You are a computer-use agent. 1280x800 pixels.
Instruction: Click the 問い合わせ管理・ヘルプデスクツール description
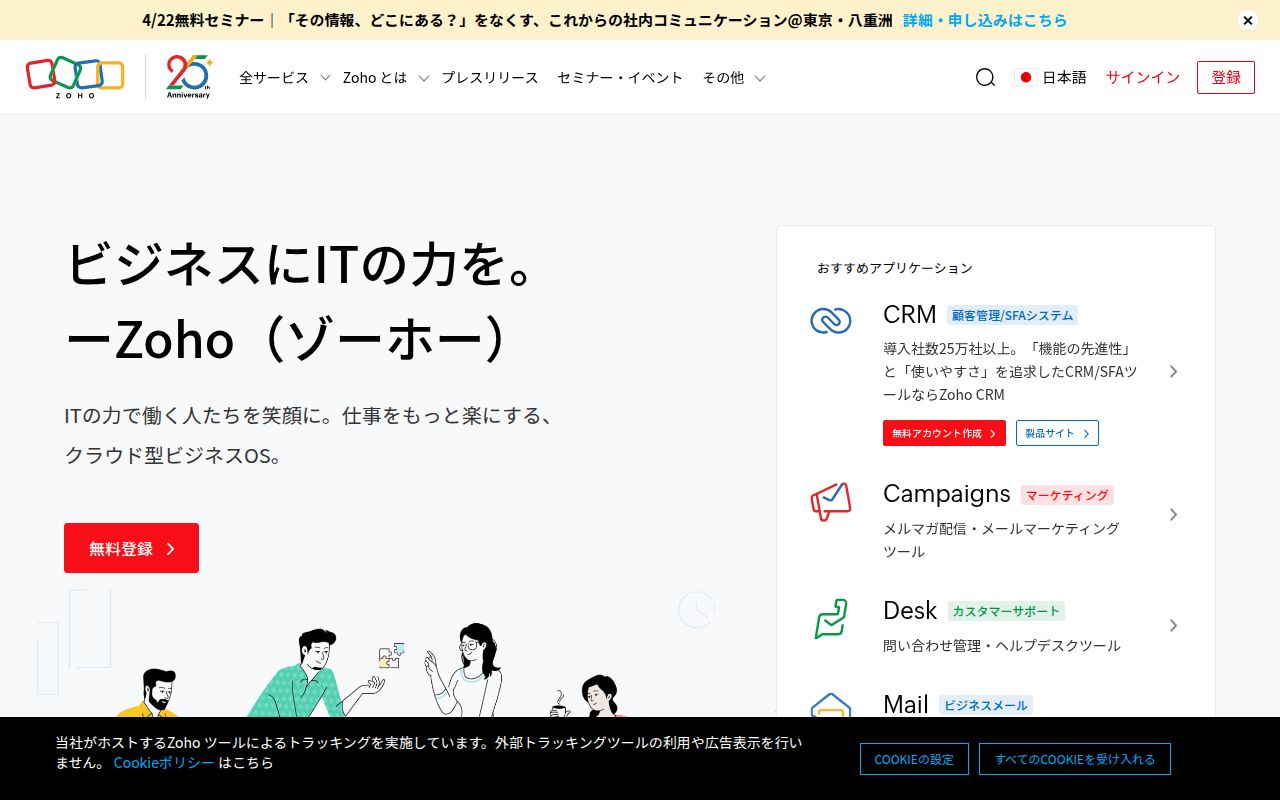(1002, 646)
